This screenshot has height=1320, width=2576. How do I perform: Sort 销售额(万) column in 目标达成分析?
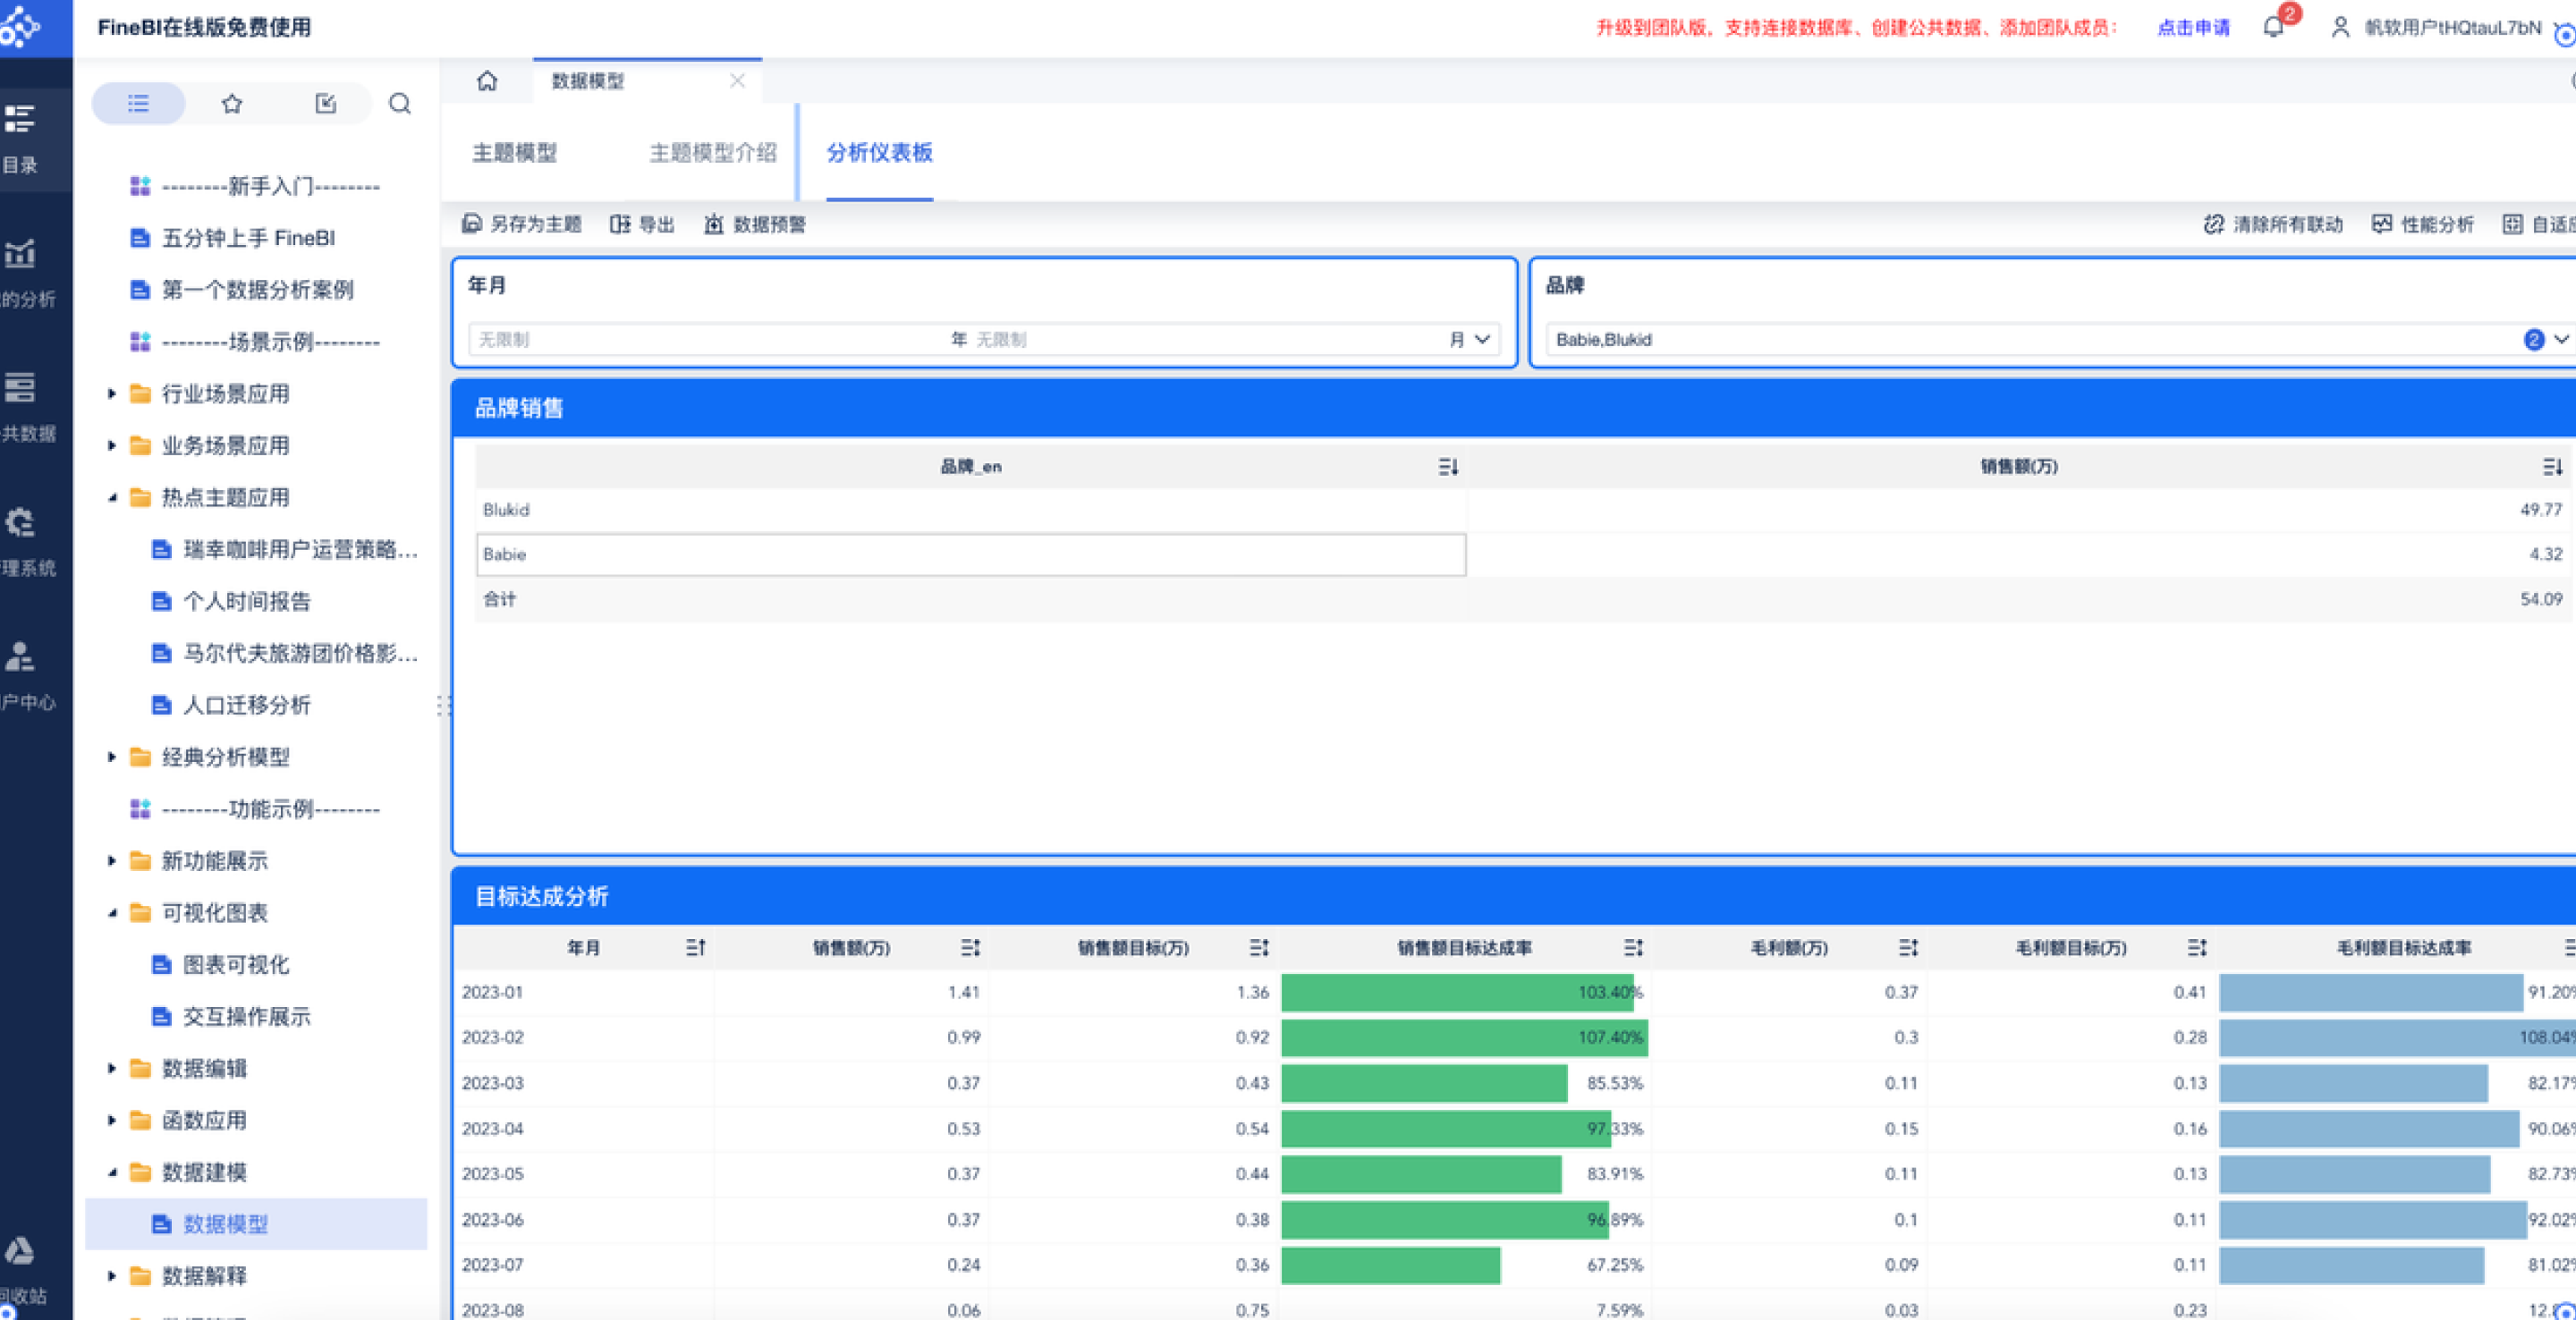(970, 947)
